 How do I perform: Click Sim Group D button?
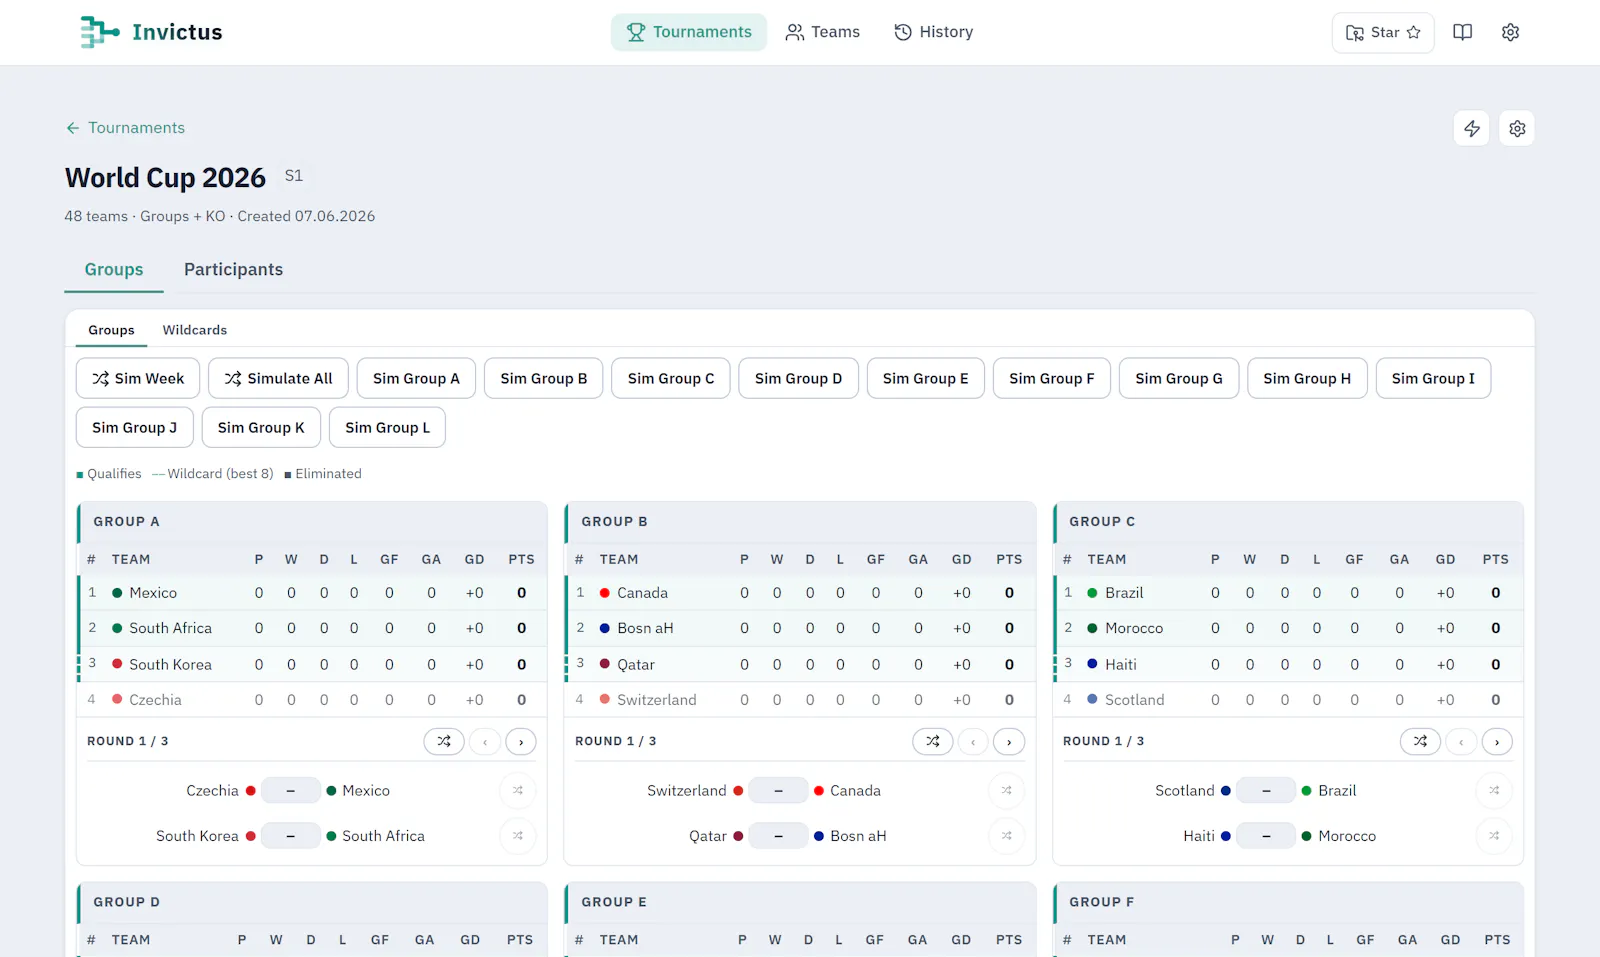point(798,379)
